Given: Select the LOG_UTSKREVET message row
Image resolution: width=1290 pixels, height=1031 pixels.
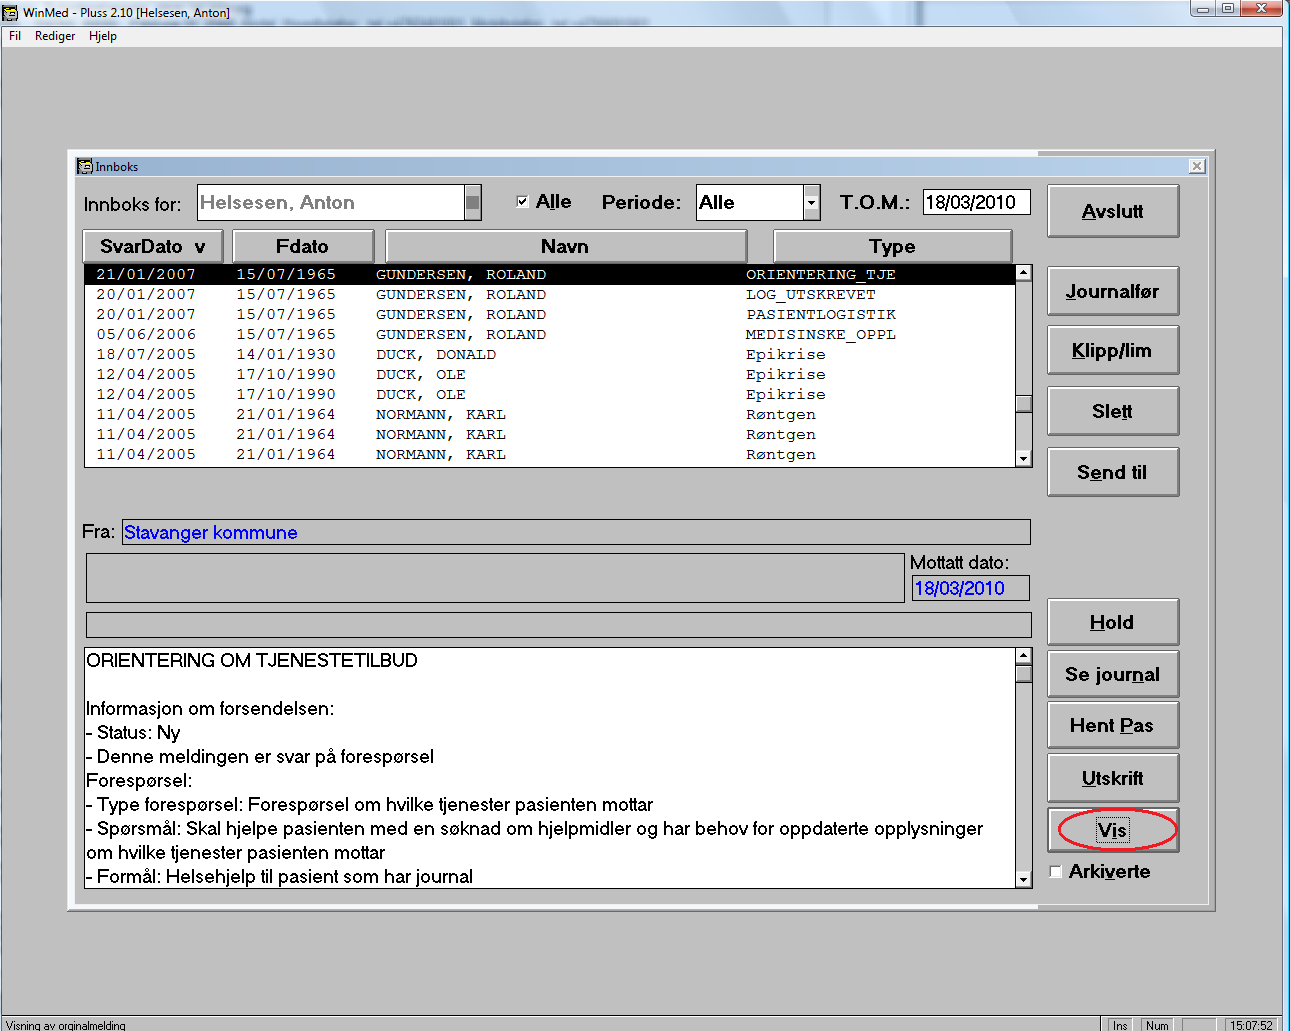Looking at the screenshot, I should (x=550, y=294).
